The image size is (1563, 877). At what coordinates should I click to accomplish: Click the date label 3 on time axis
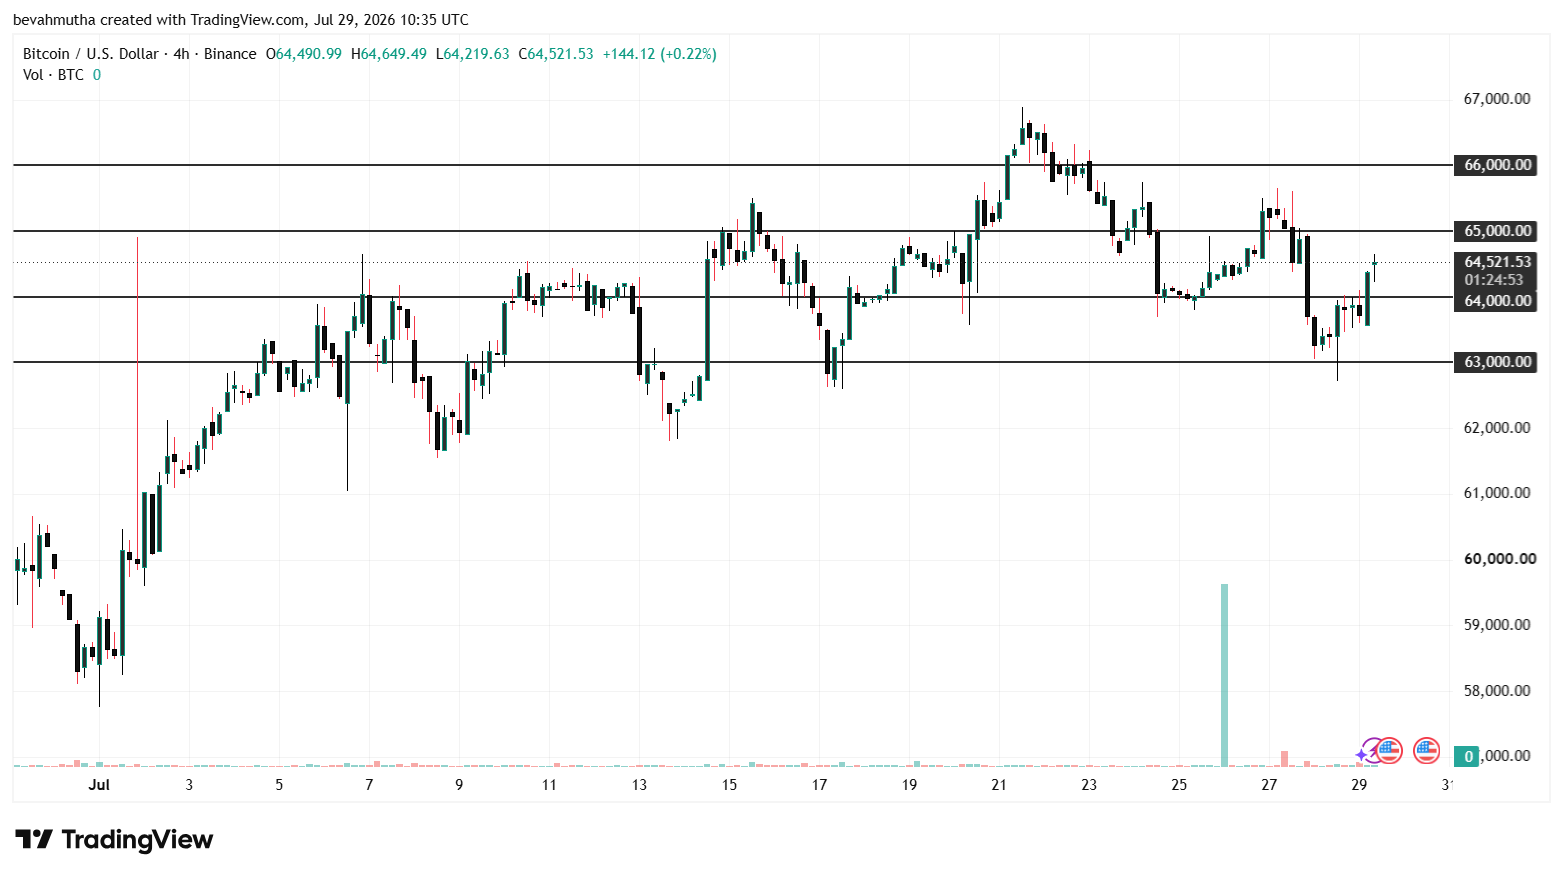189,785
